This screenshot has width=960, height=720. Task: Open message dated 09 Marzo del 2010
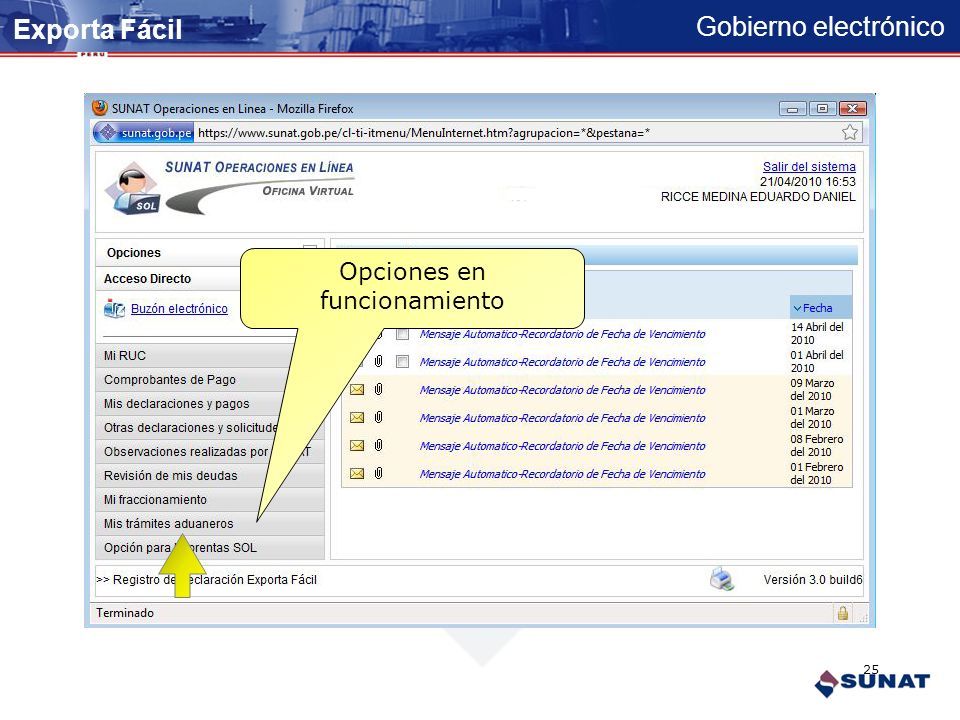[x=562, y=390]
